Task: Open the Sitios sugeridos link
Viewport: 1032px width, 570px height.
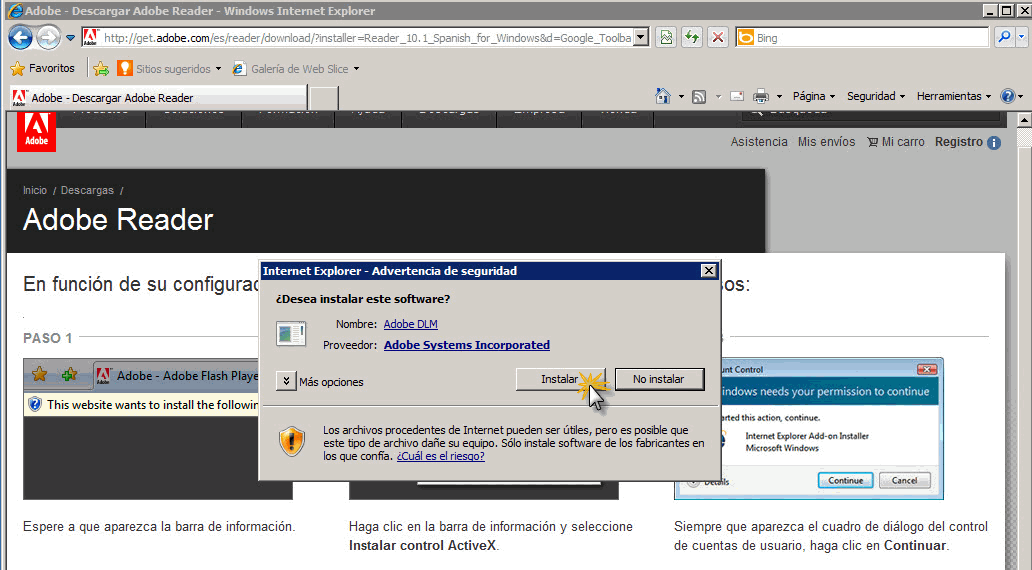Action: tap(168, 68)
